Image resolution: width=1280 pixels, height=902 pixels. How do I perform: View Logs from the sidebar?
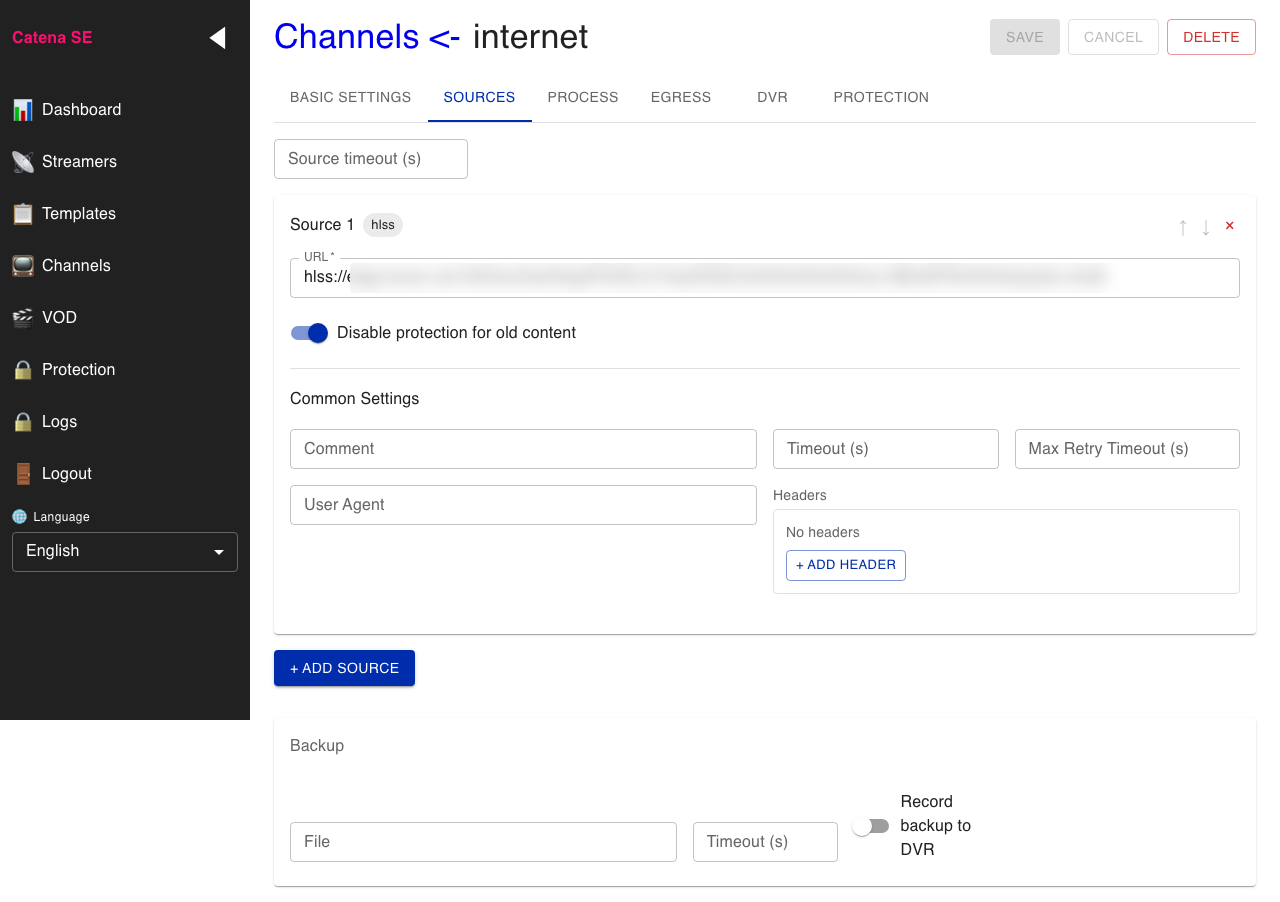59,421
